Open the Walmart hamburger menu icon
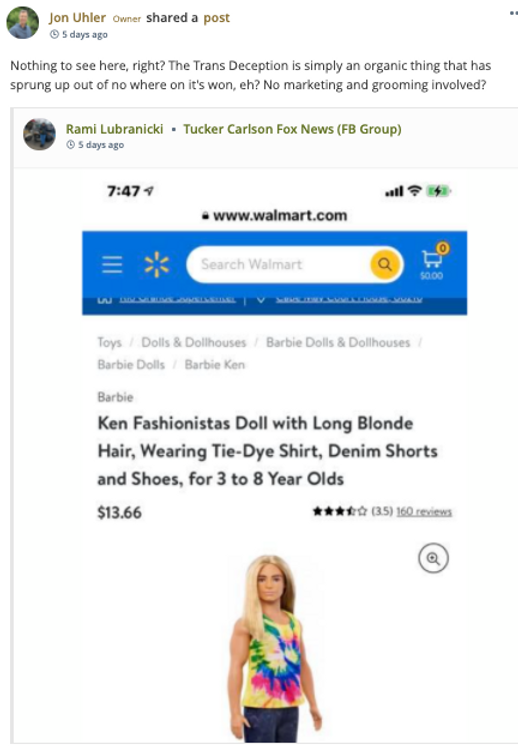 click(x=112, y=264)
